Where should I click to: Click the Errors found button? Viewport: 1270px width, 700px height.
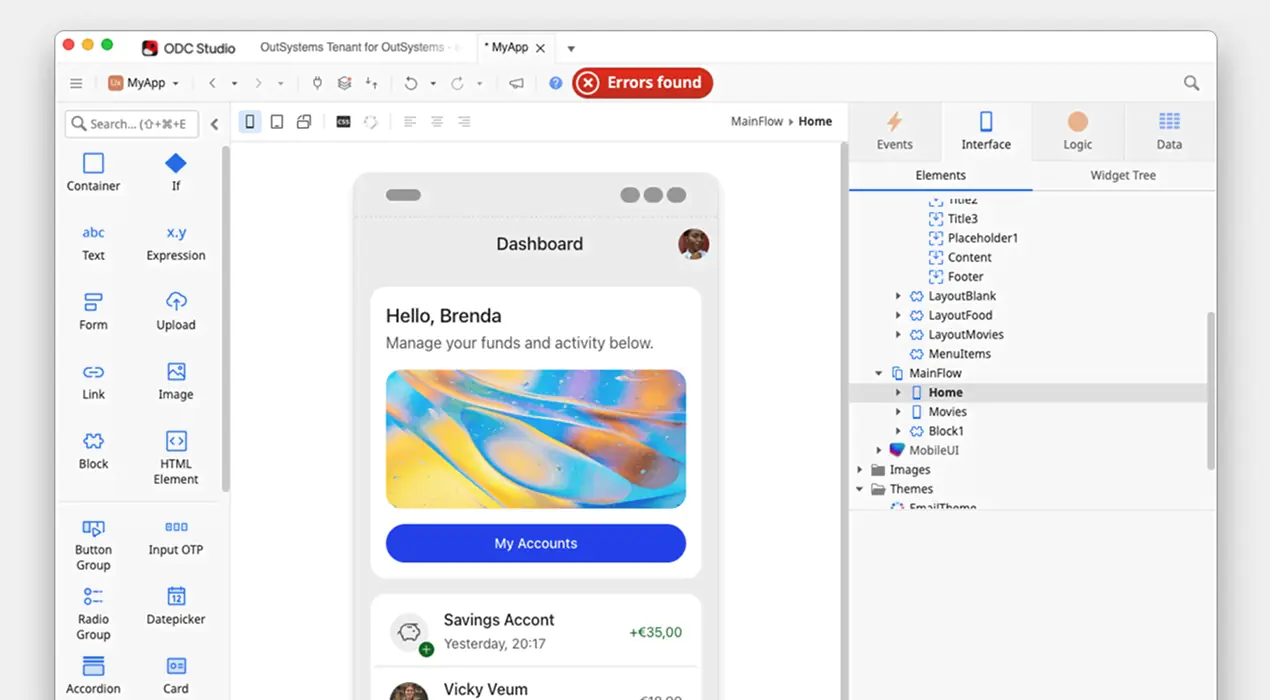point(642,83)
